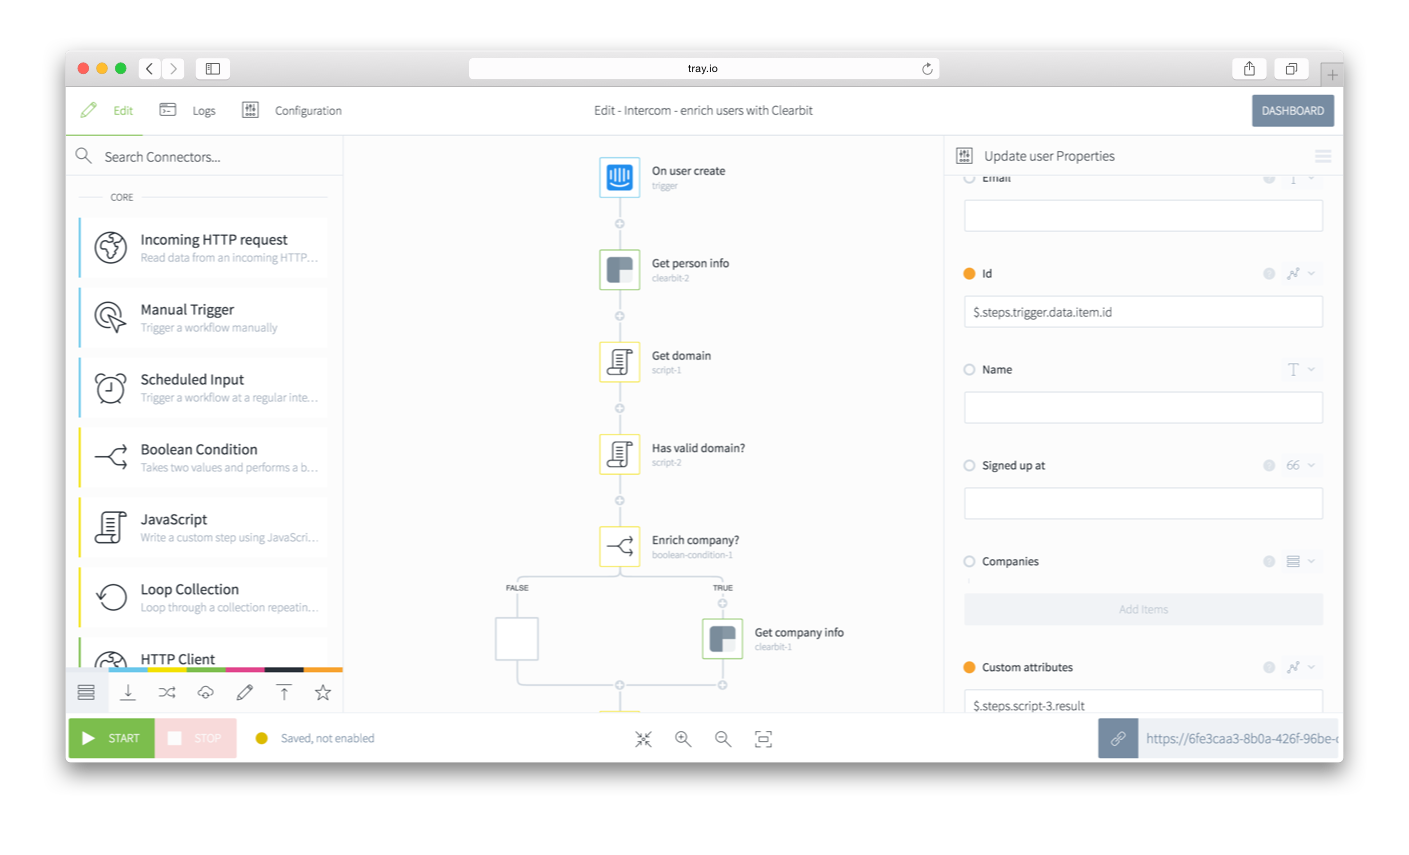1409x855 pixels.
Task: Select the HTTP Client connector
Action: click(204, 654)
